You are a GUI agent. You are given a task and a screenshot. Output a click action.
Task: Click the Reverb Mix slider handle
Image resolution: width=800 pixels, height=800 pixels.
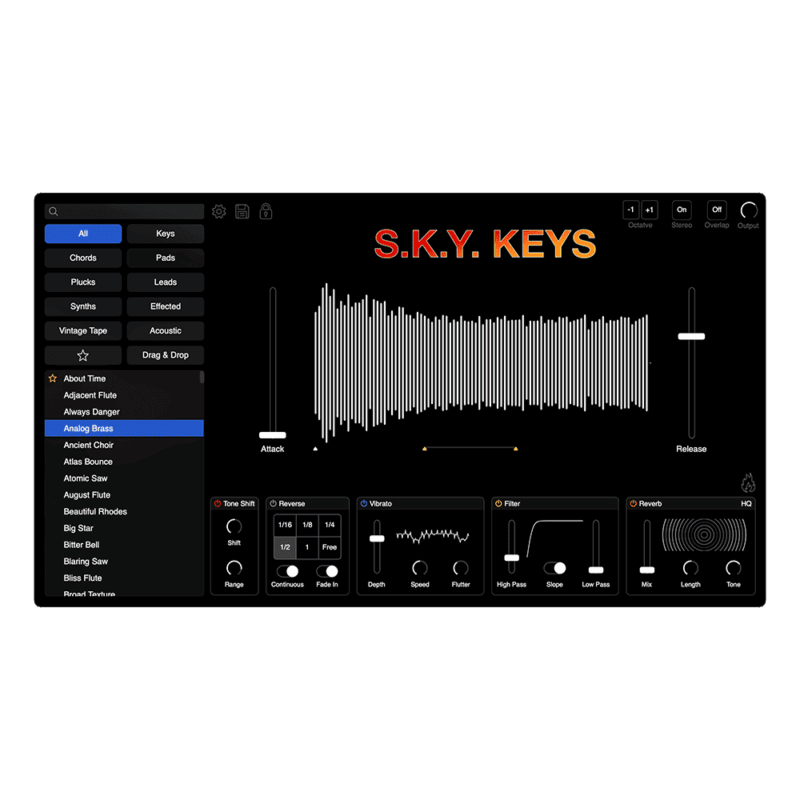pyautogui.click(x=647, y=570)
